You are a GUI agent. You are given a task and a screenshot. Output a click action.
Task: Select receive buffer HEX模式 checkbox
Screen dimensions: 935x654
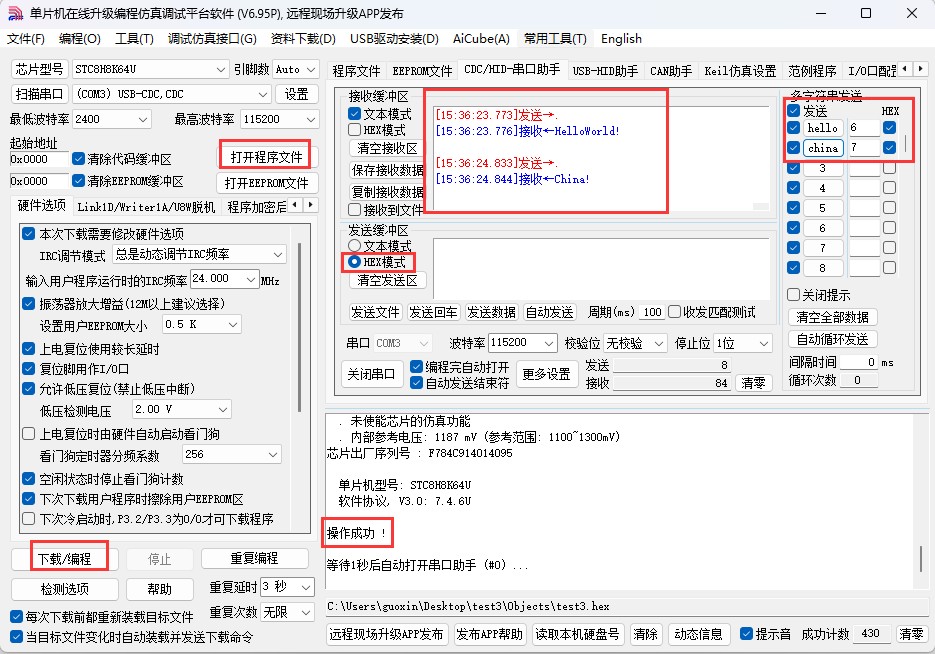coord(354,130)
